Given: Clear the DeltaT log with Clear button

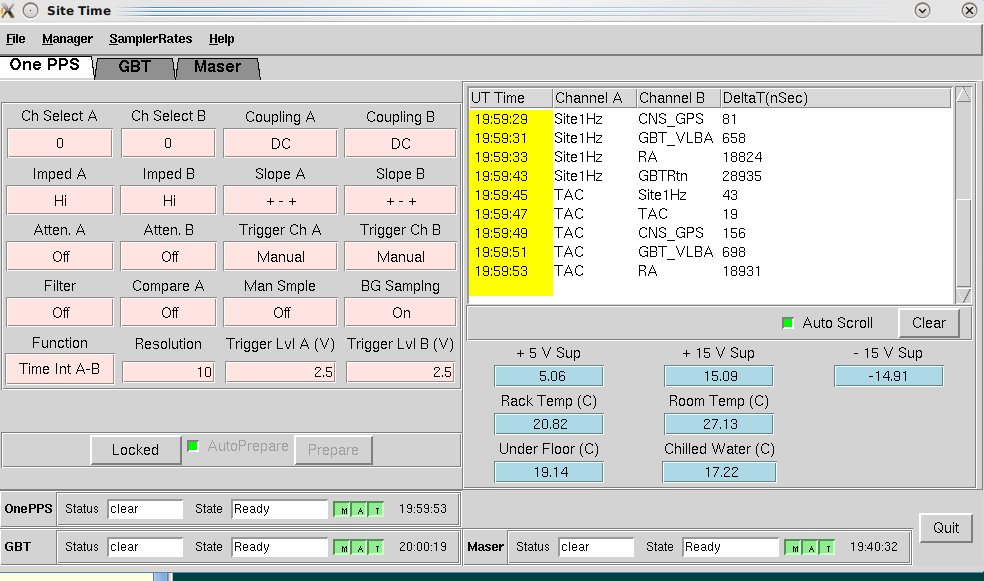Looking at the screenshot, I should pyautogui.click(x=929, y=323).
